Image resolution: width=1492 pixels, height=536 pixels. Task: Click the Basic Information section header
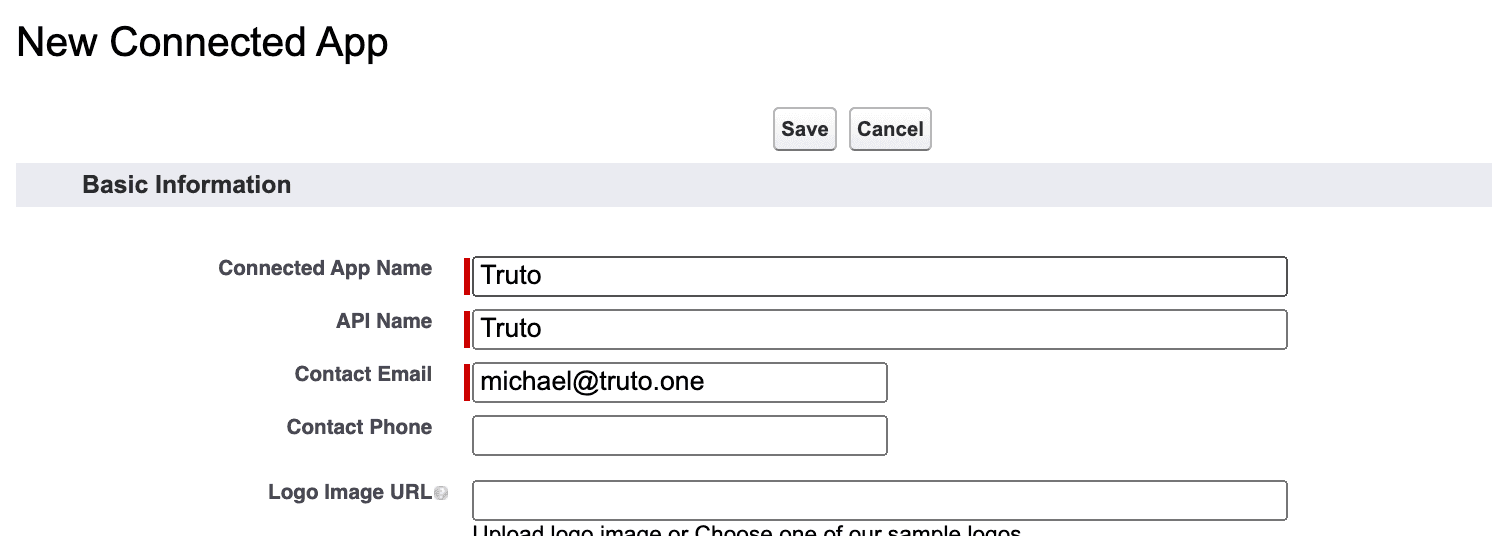(x=187, y=185)
